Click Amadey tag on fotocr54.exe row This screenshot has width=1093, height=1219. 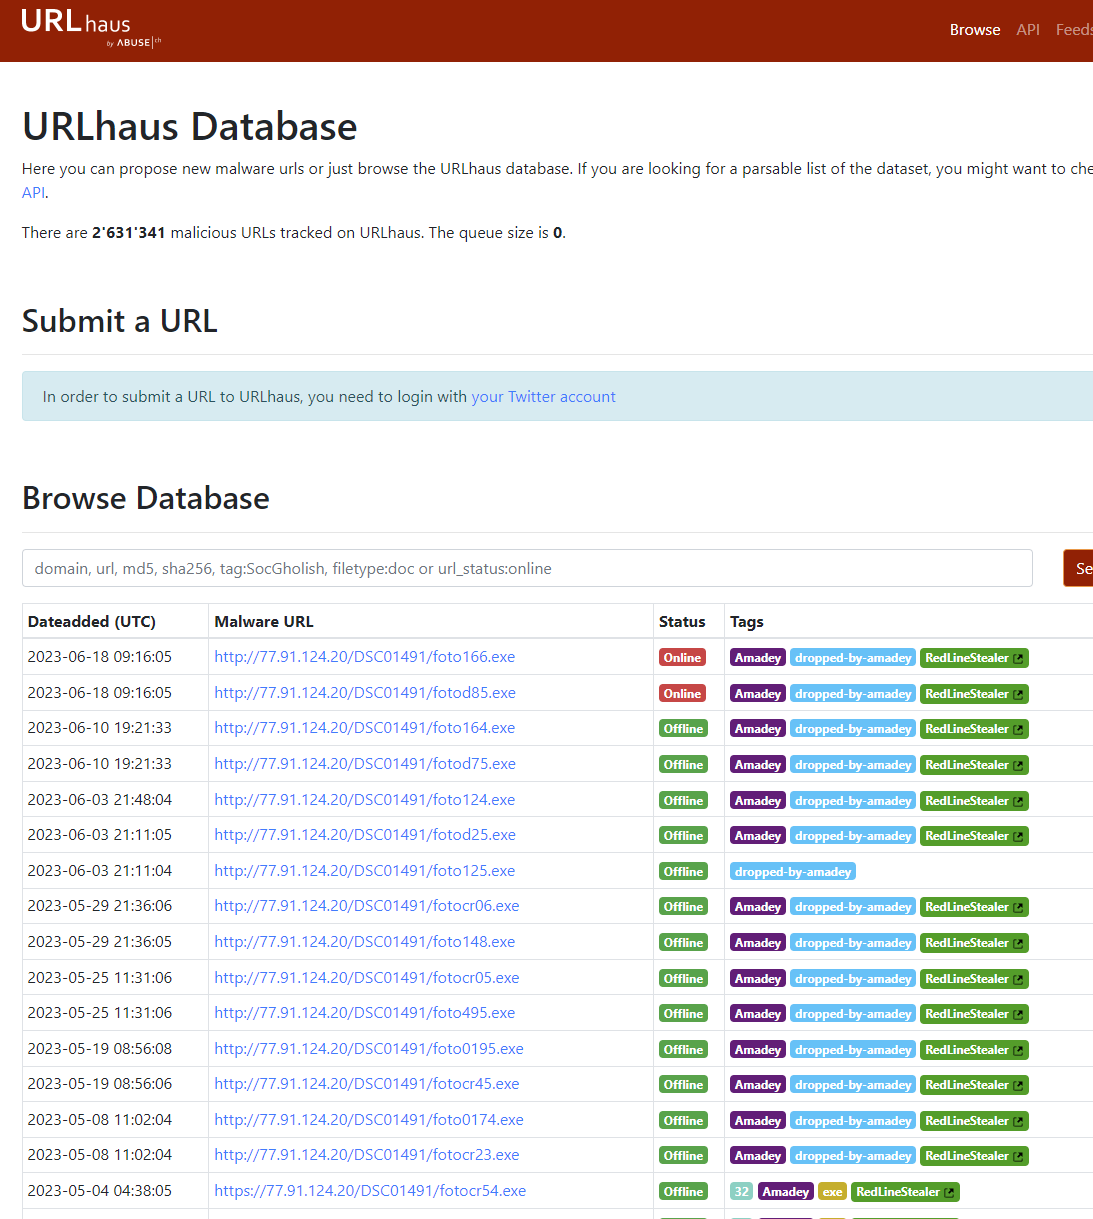coord(785,1192)
